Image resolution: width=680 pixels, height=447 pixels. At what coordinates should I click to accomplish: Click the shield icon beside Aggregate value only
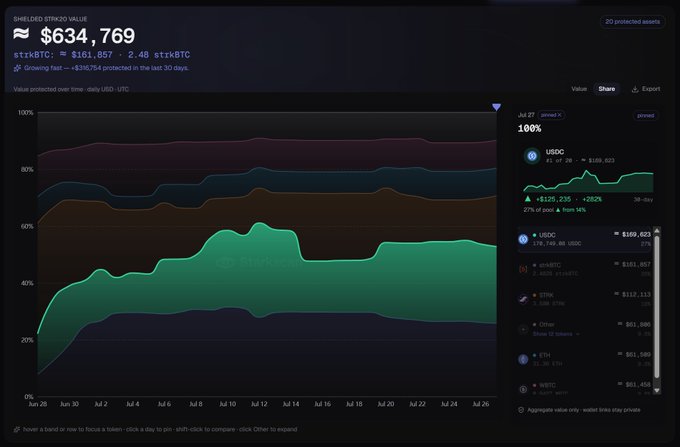coord(521,410)
